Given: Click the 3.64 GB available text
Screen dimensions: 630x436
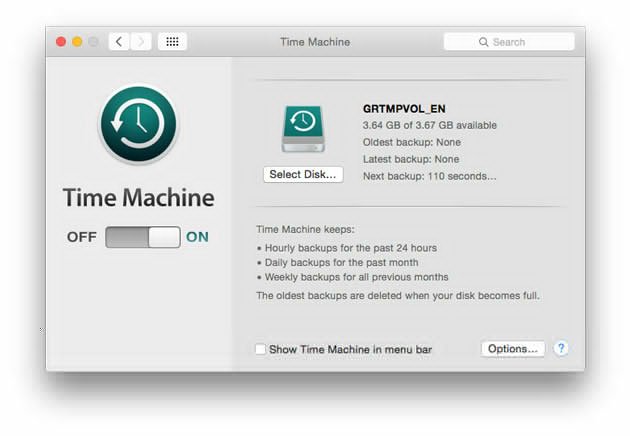Looking at the screenshot, I should coord(430,125).
